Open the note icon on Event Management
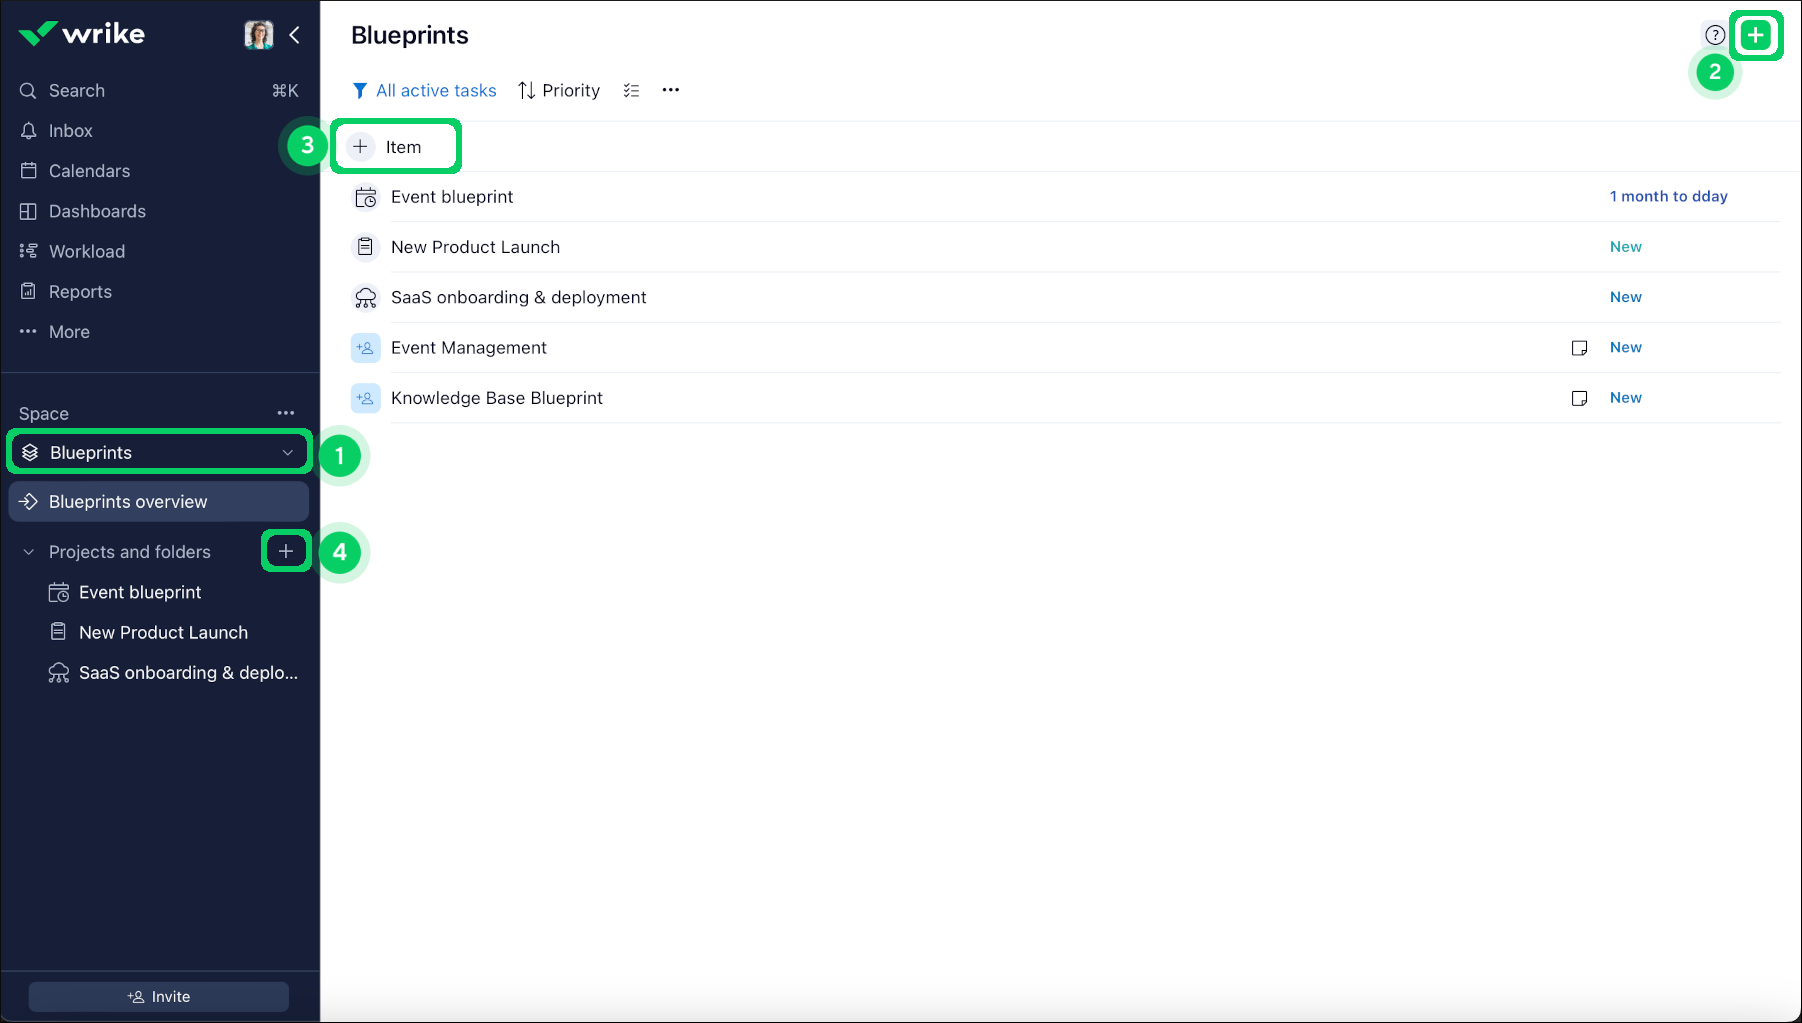 point(1580,348)
